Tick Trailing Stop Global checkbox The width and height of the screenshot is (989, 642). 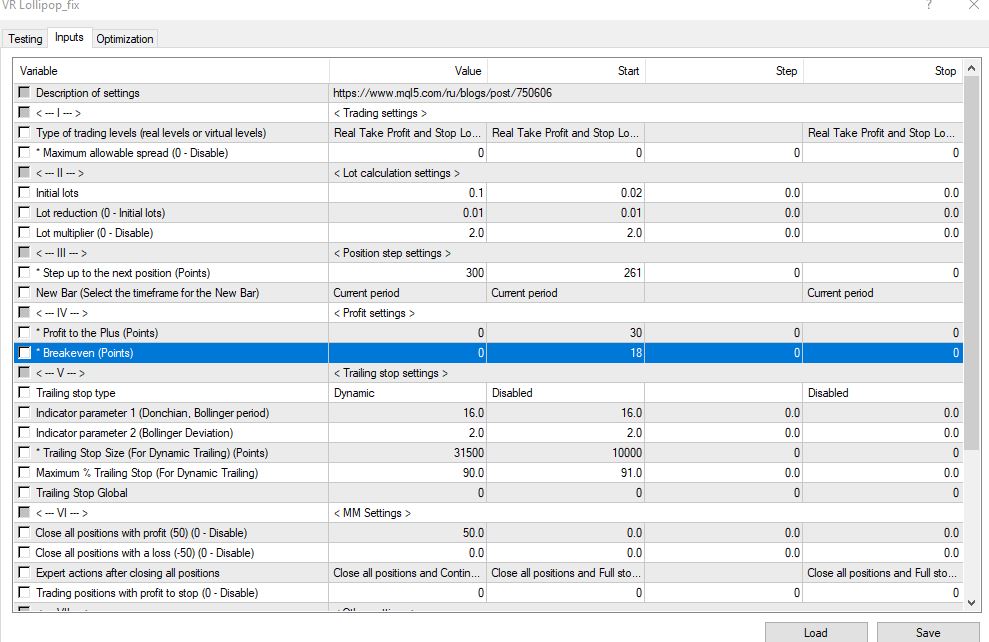pyautogui.click(x=24, y=493)
